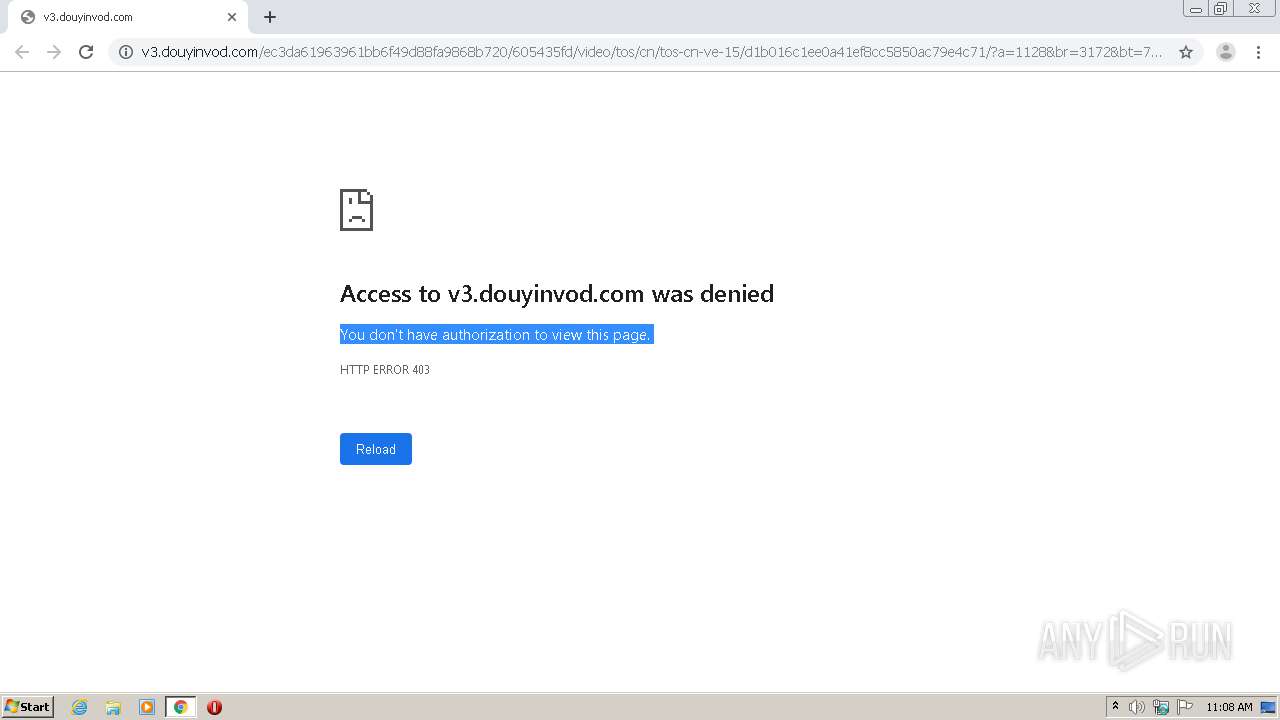This screenshot has width=1280, height=720.
Task: Open the Windows Start menu
Action: 28,707
